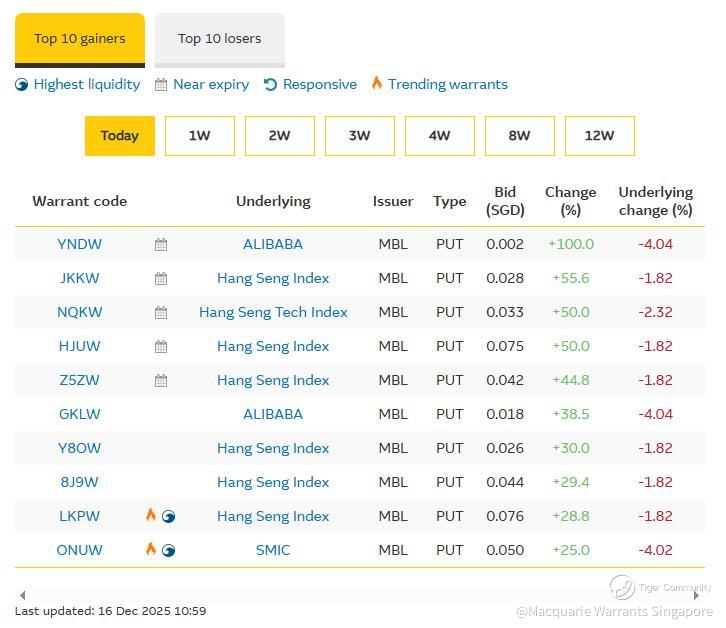Click near-expiry calendar icon in YNDW row
This screenshot has height=628, width=726.
click(161, 245)
